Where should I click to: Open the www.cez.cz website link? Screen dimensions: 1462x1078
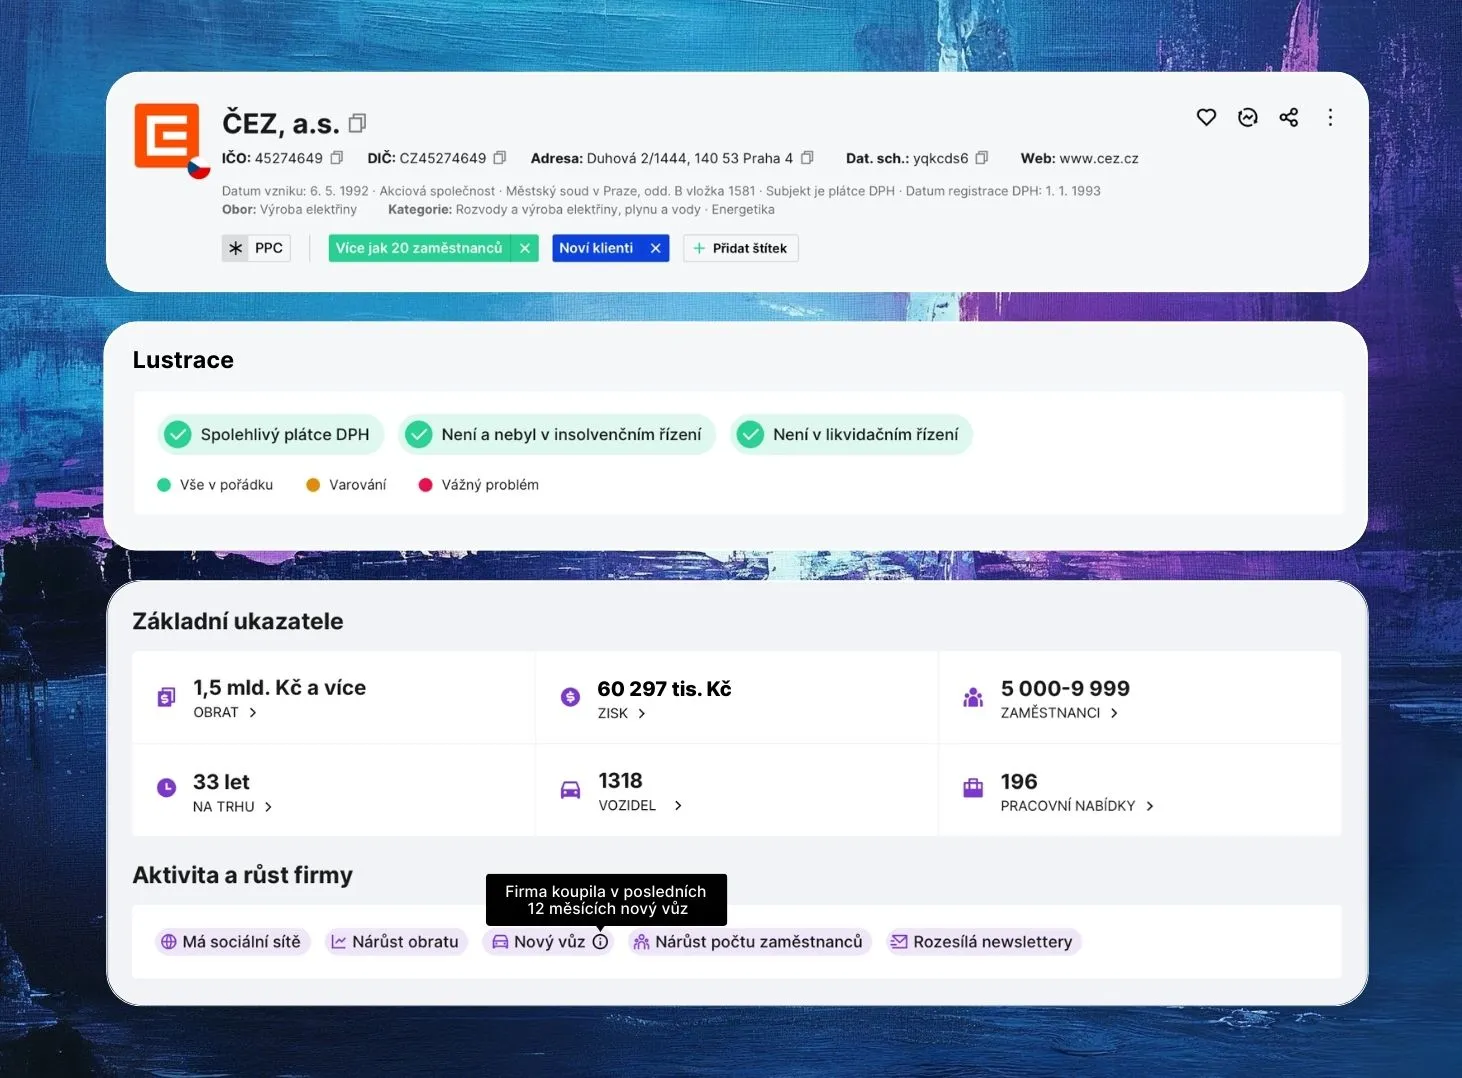[1099, 158]
